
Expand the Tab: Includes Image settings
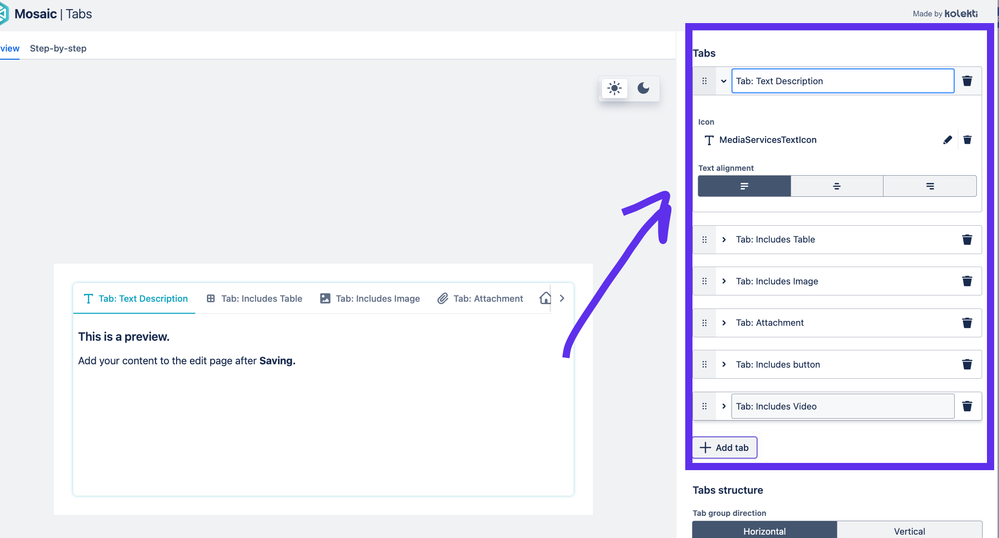(x=724, y=281)
